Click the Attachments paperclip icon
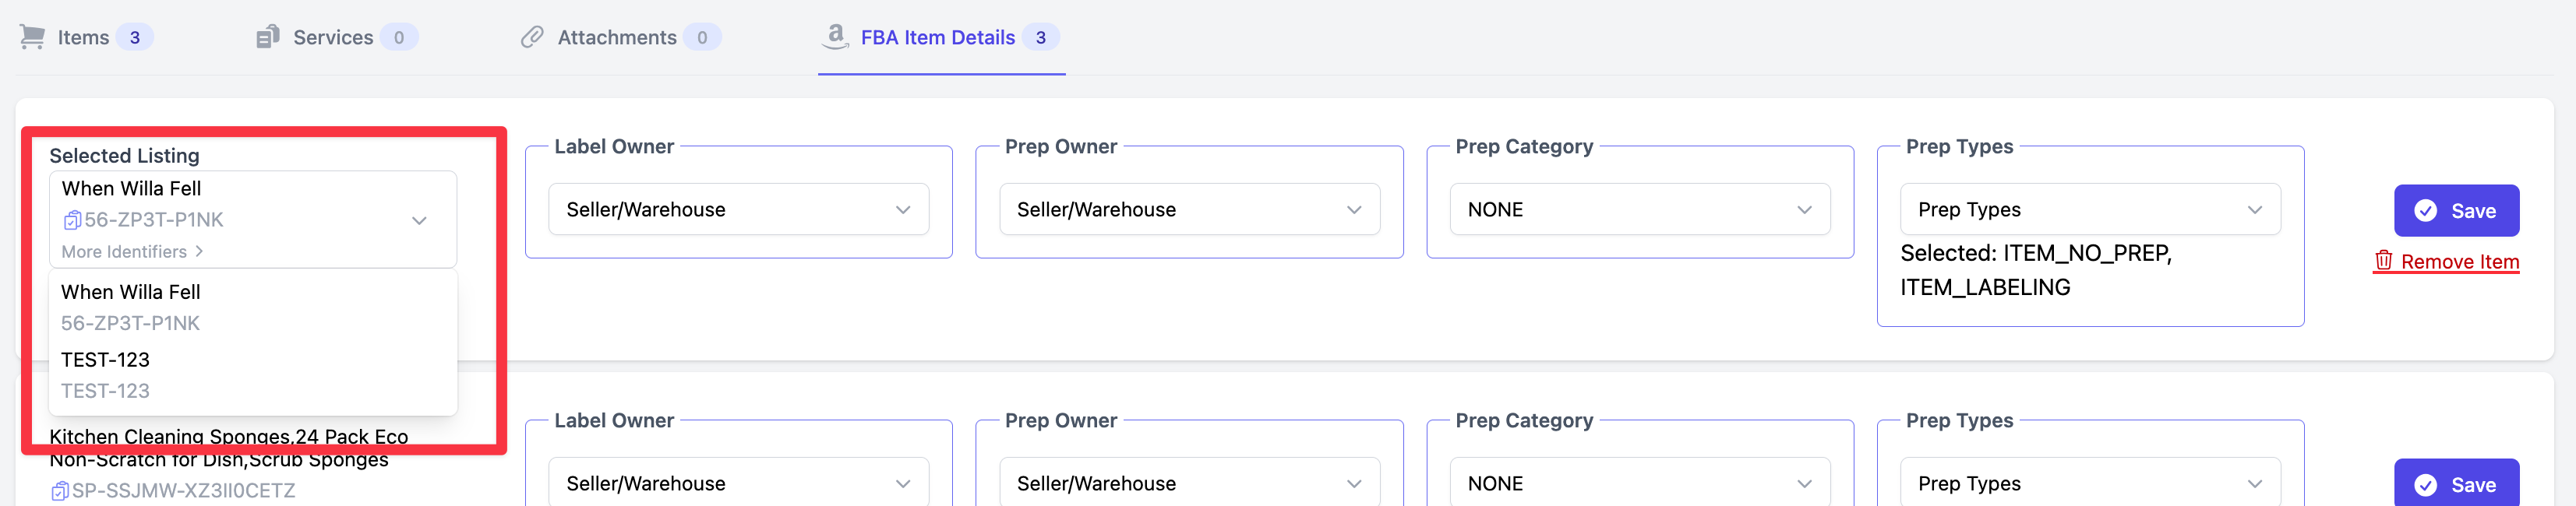This screenshot has width=2576, height=506. [532, 37]
